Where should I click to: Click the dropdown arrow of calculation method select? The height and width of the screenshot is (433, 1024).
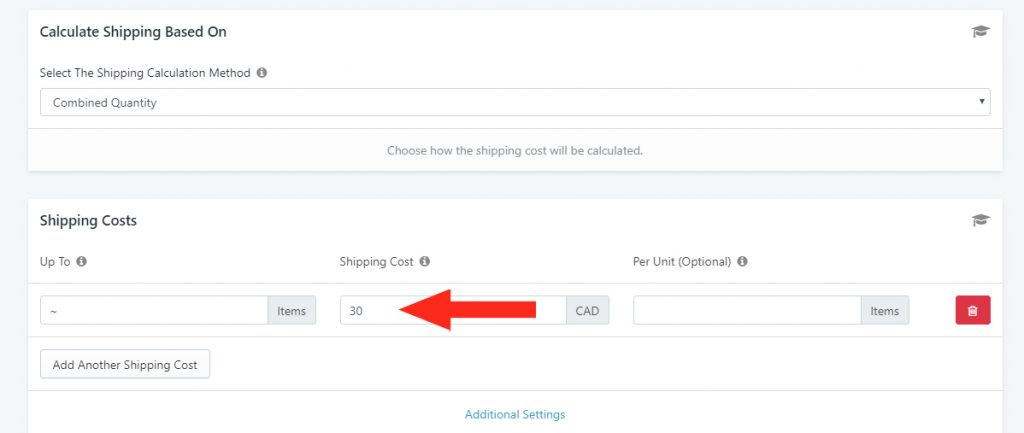981,102
